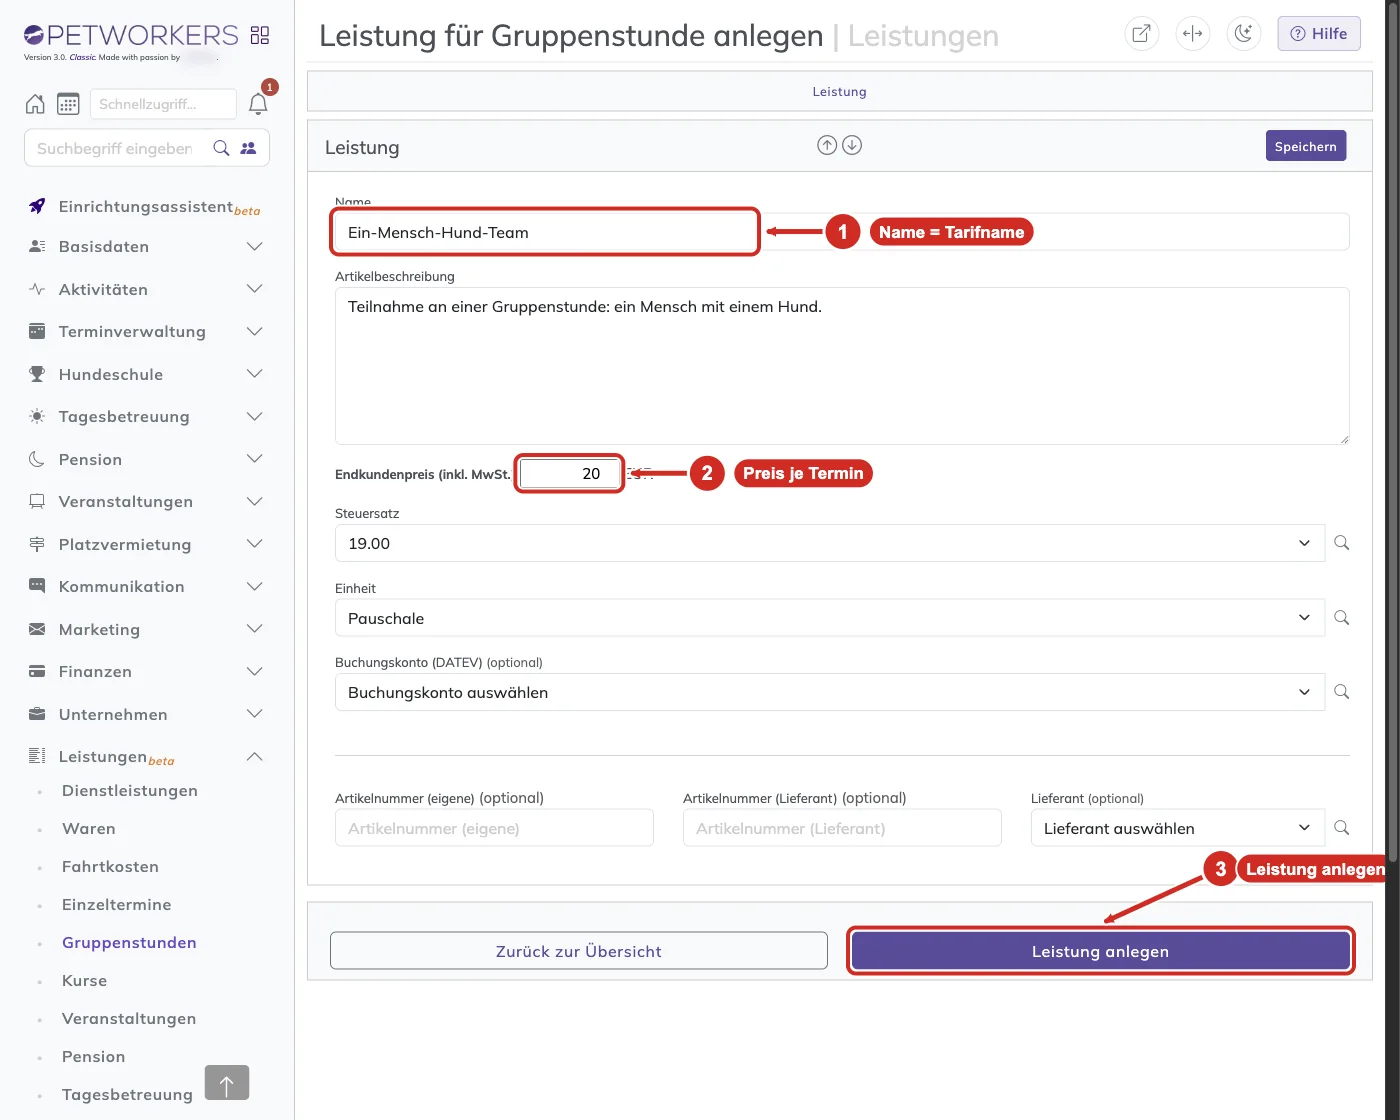Open the Lieferant auswählen dropdown

[1178, 828]
